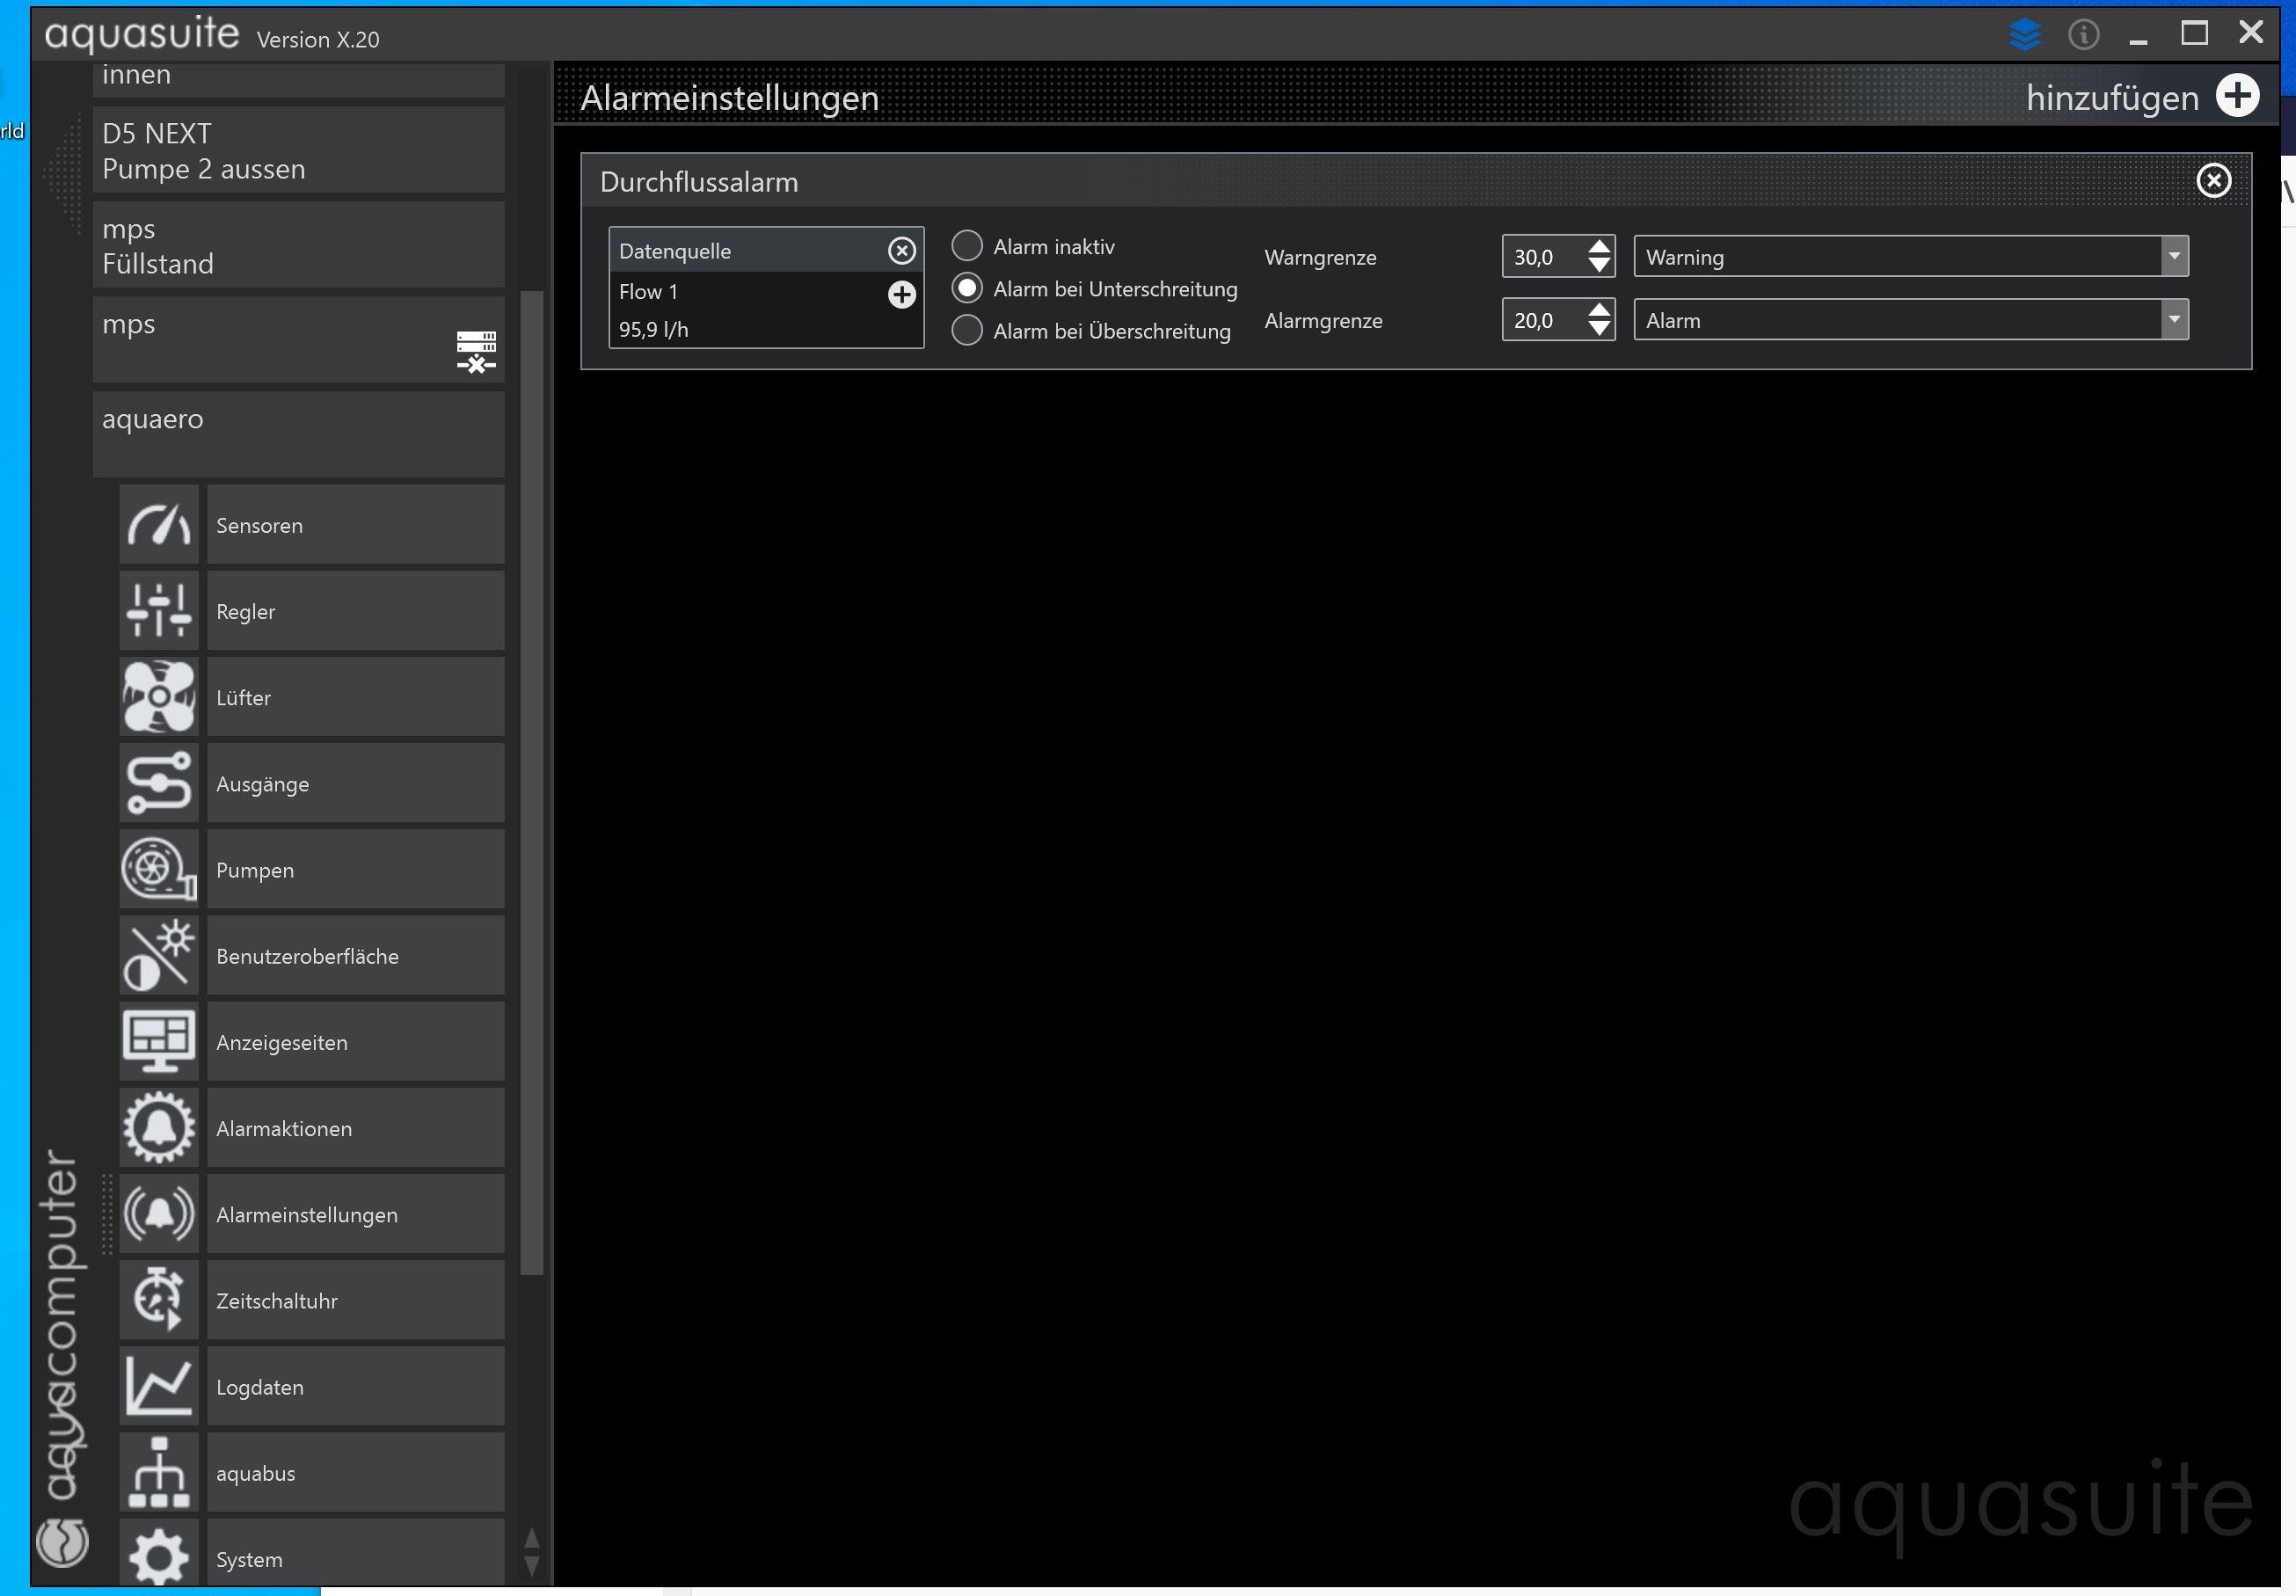
Task: Click the sidebar vertical scrollbar thumb
Action: pyautogui.click(x=531, y=782)
